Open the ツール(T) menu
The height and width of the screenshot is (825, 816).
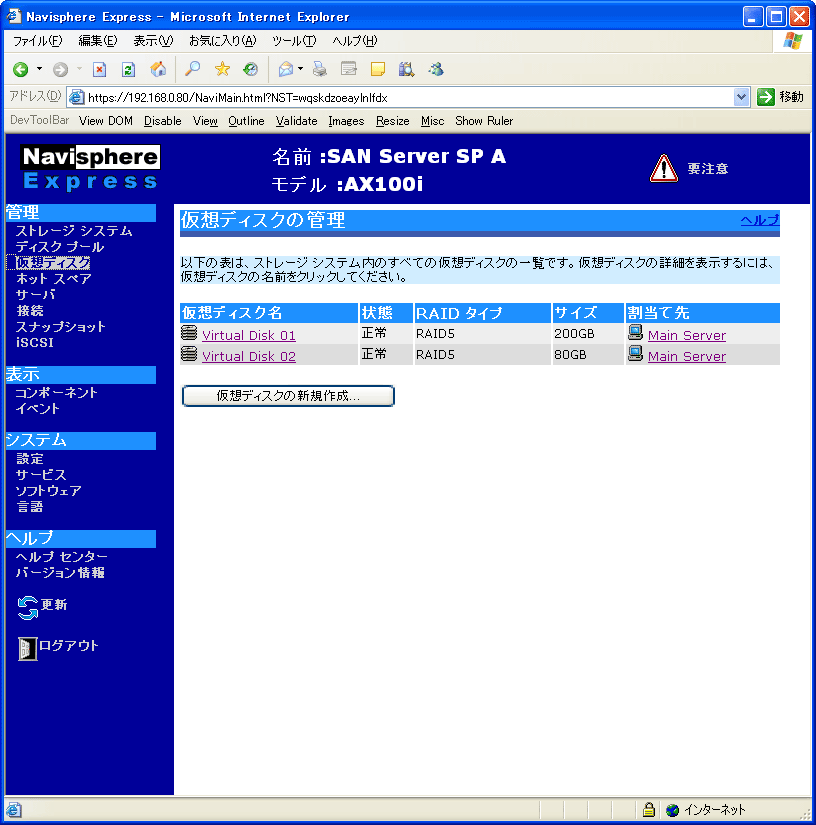tap(293, 41)
